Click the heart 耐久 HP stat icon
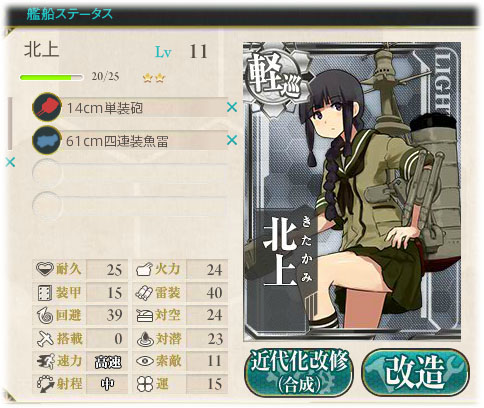Image resolution: width=484 pixels, height=408 pixels. click(45, 269)
